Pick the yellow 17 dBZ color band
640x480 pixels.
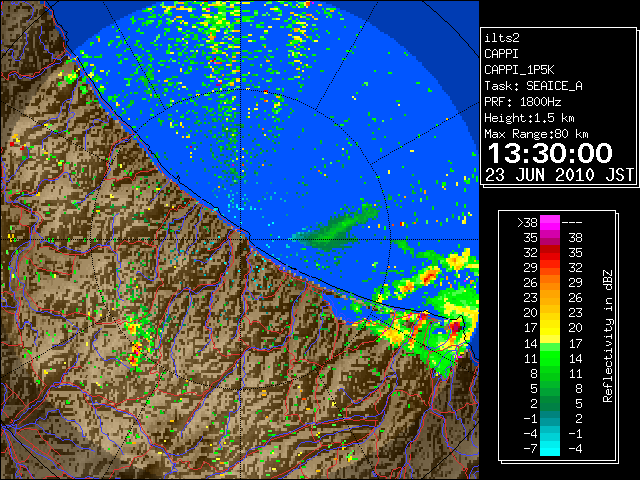550,328
